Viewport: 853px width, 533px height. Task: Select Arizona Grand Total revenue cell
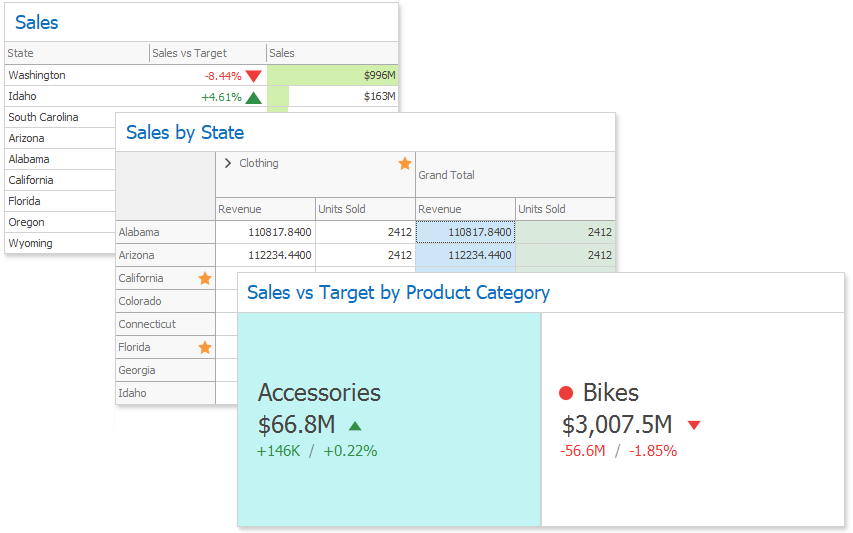tap(465, 255)
